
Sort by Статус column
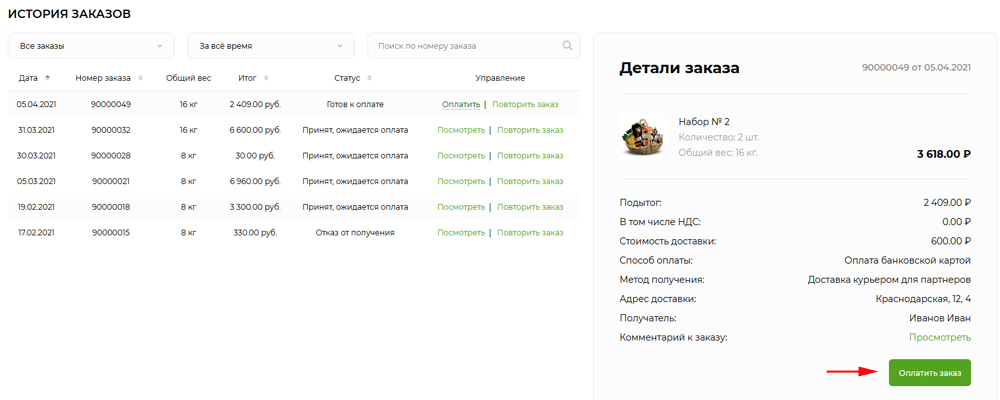(369, 78)
